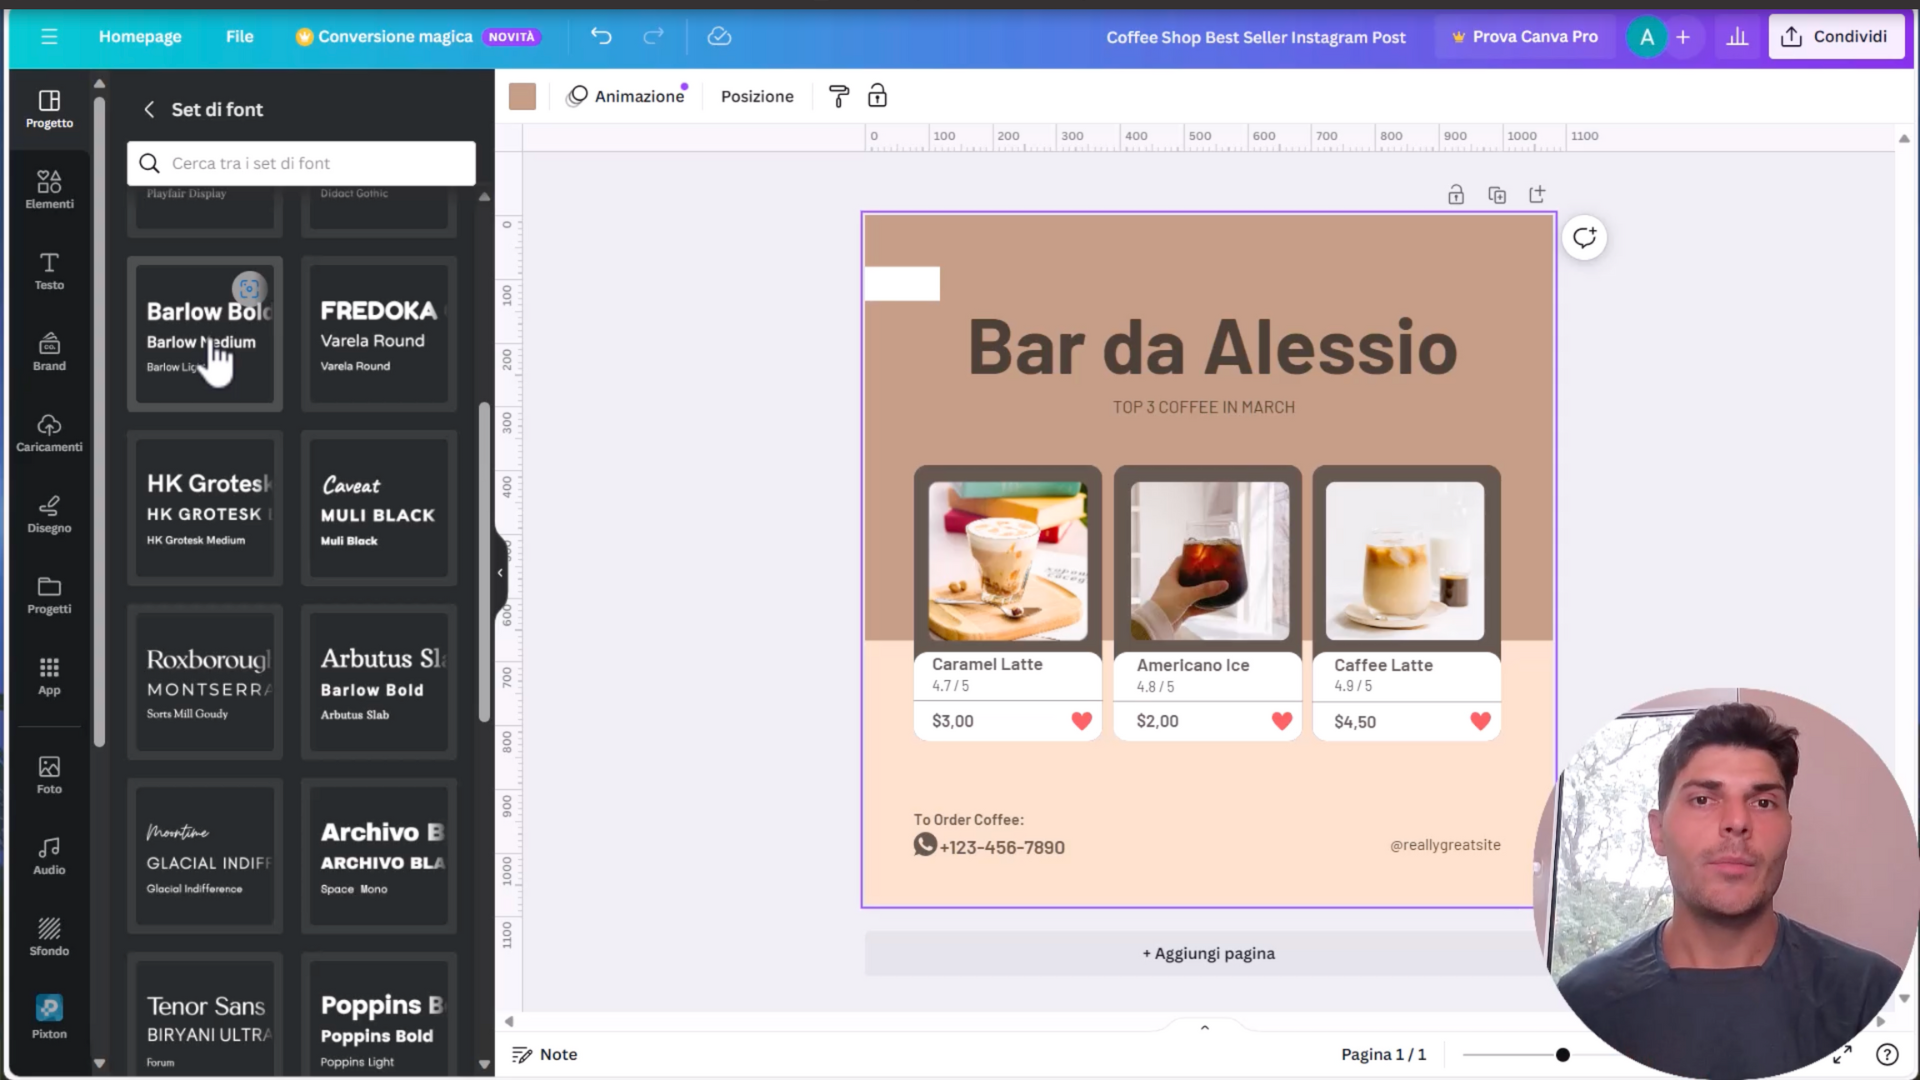Viewport: 1920px width, 1080px height.
Task: Open the analytics bar chart icon
Action: (x=1737, y=37)
